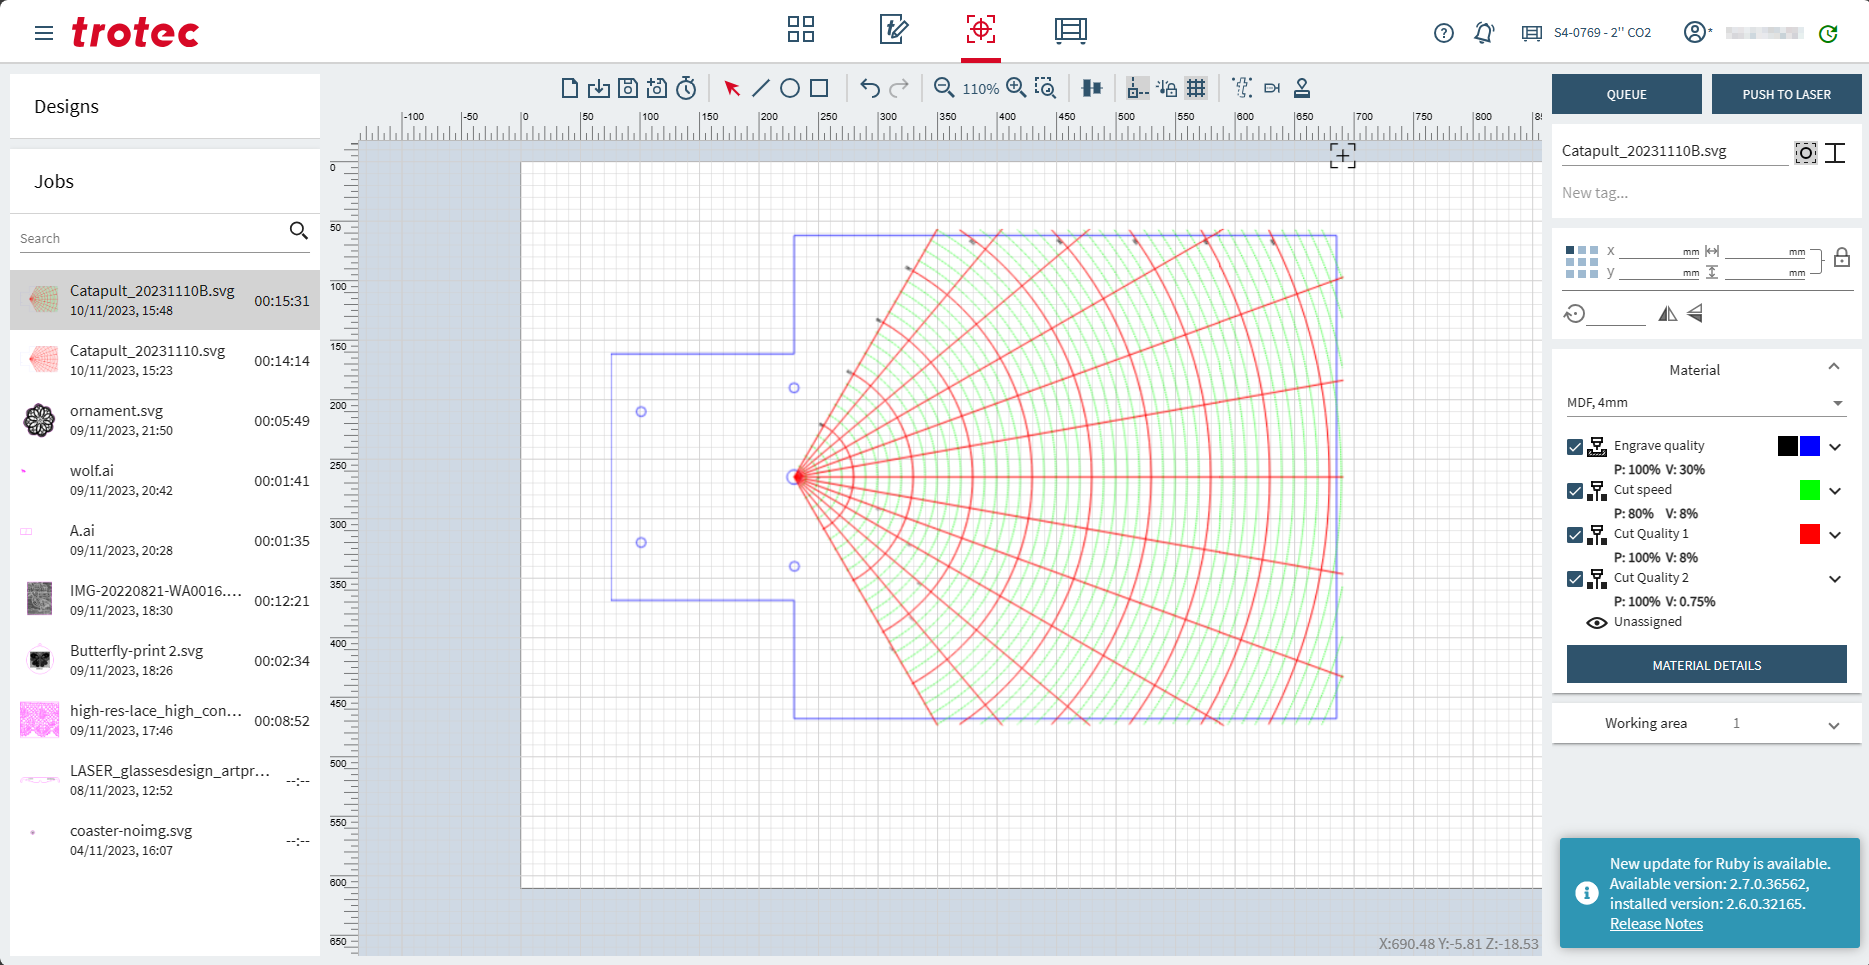The image size is (1869, 965).
Task: Select the ornament.svg job
Action: pos(165,420)
